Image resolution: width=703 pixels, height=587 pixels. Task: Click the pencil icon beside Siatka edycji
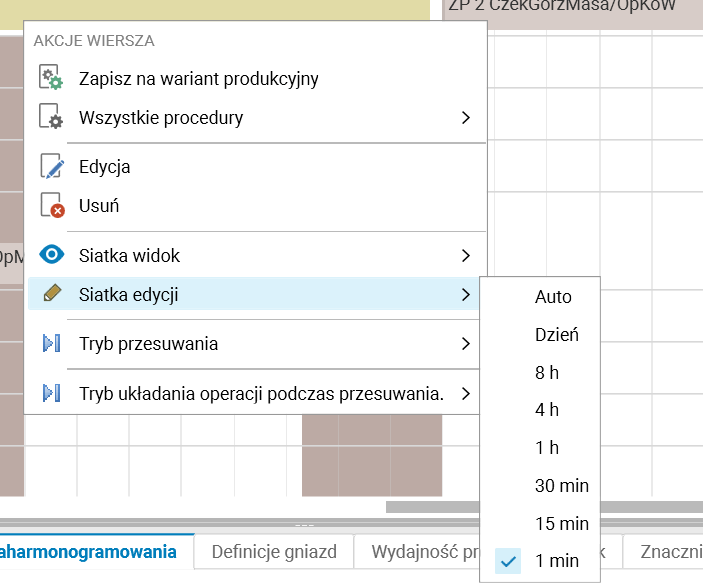[x=51, y=294]
